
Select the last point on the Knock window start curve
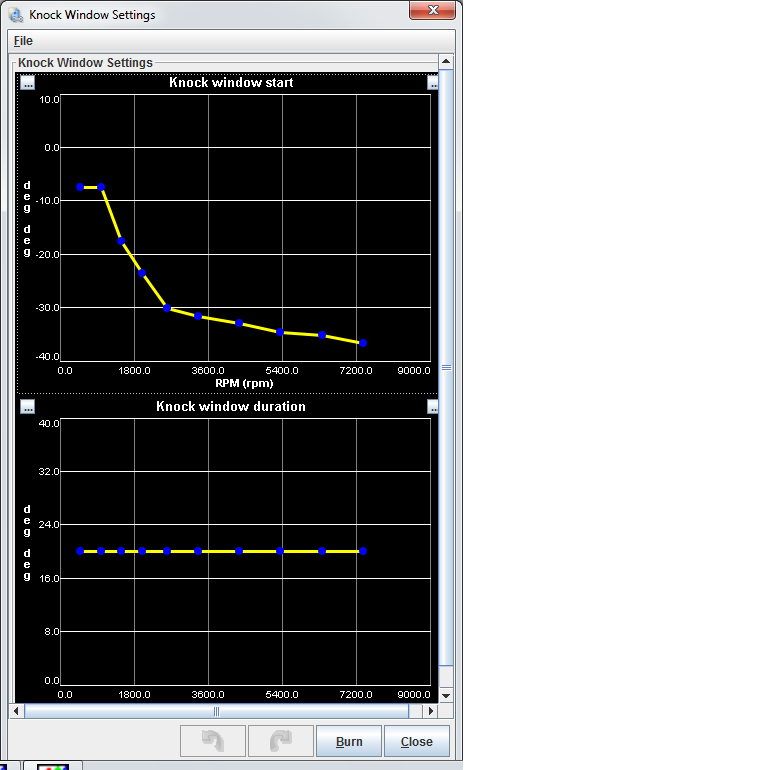point(363,343)
